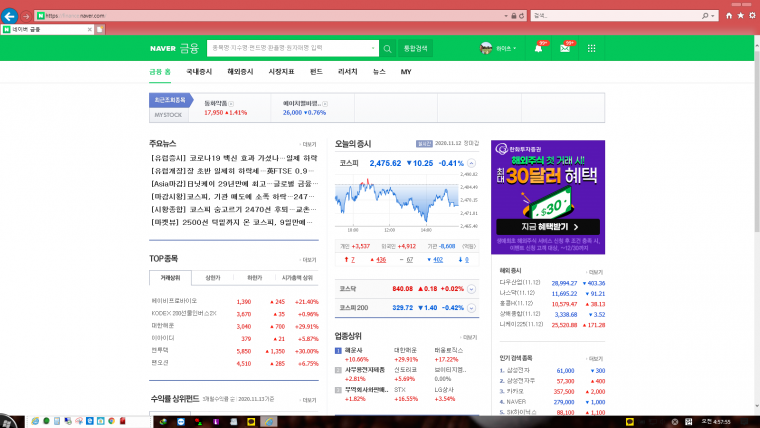Open the 다우산업 overseas index link

pyautogui.click(x=520, y=282)
